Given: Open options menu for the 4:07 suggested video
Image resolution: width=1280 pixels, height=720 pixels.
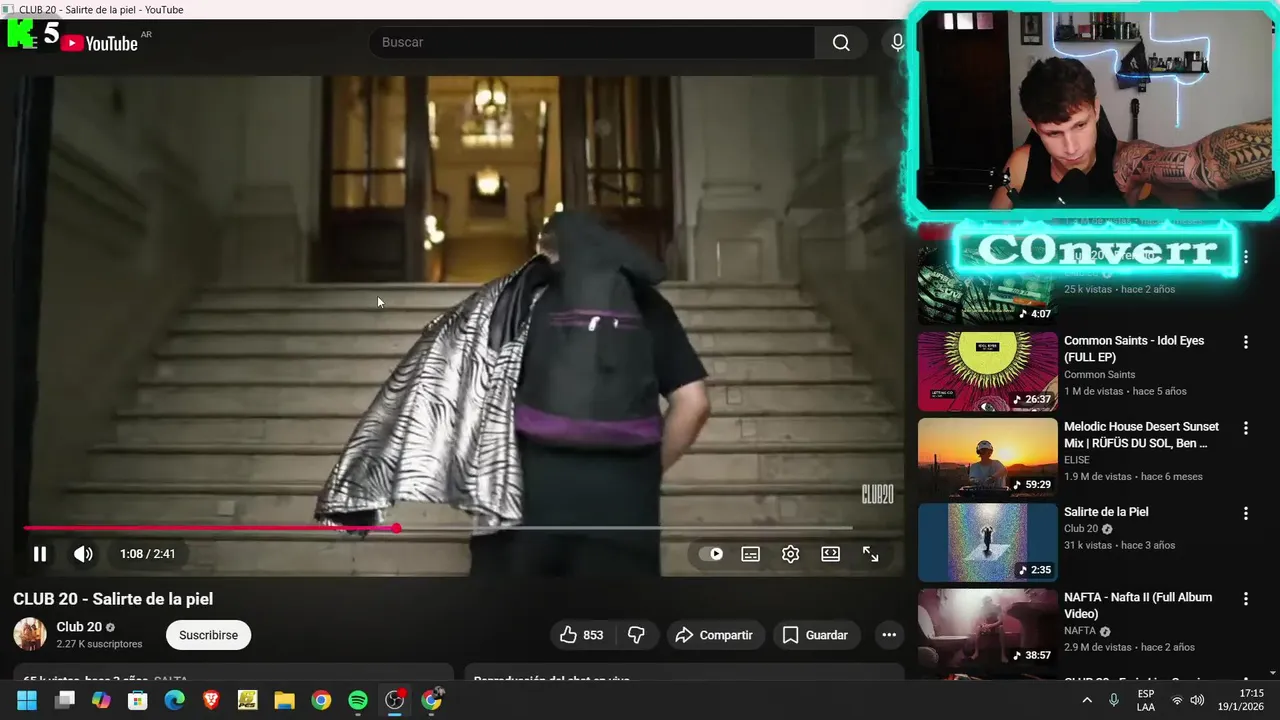Looking at the screenshot, I should point(1245,257).
